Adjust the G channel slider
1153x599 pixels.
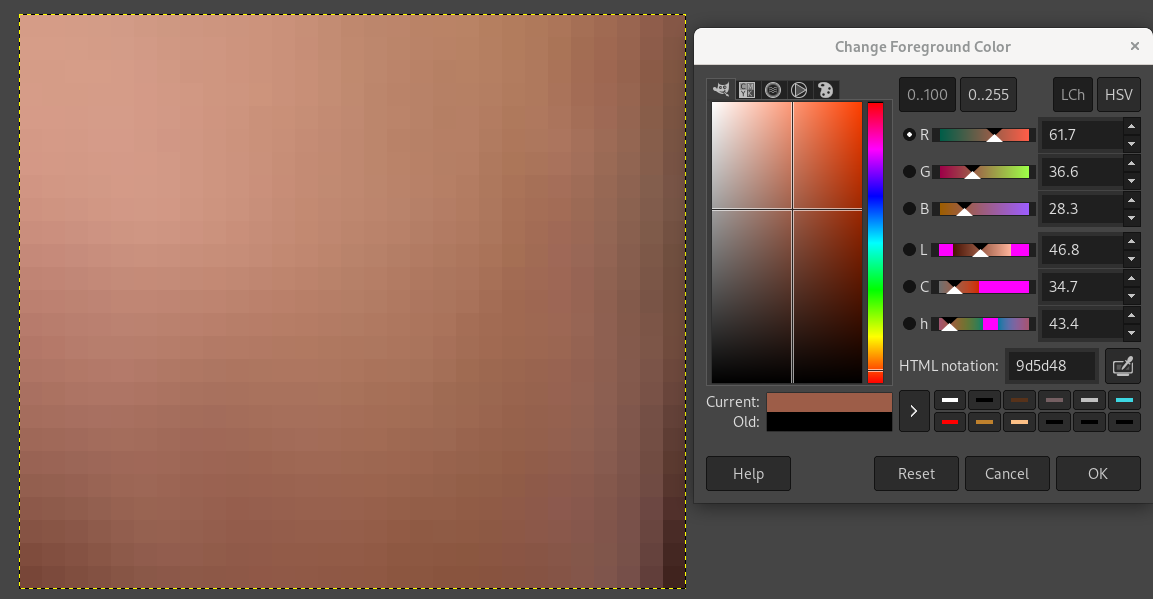tap(984, 172)
